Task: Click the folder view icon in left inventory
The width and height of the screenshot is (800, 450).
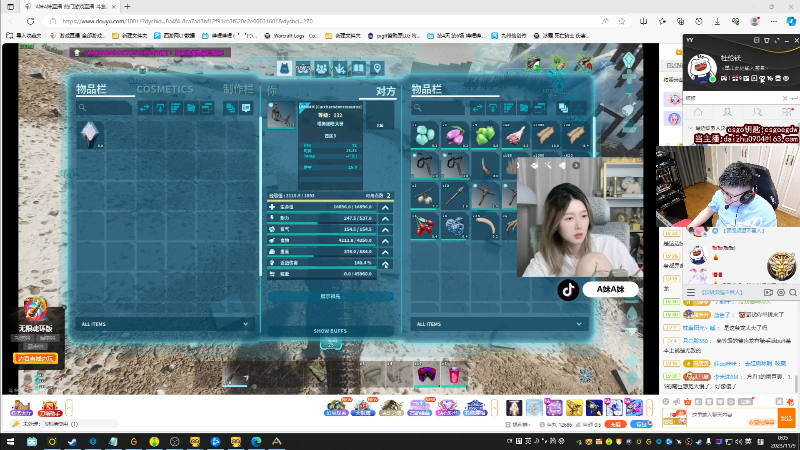Action: coord(191,108)
